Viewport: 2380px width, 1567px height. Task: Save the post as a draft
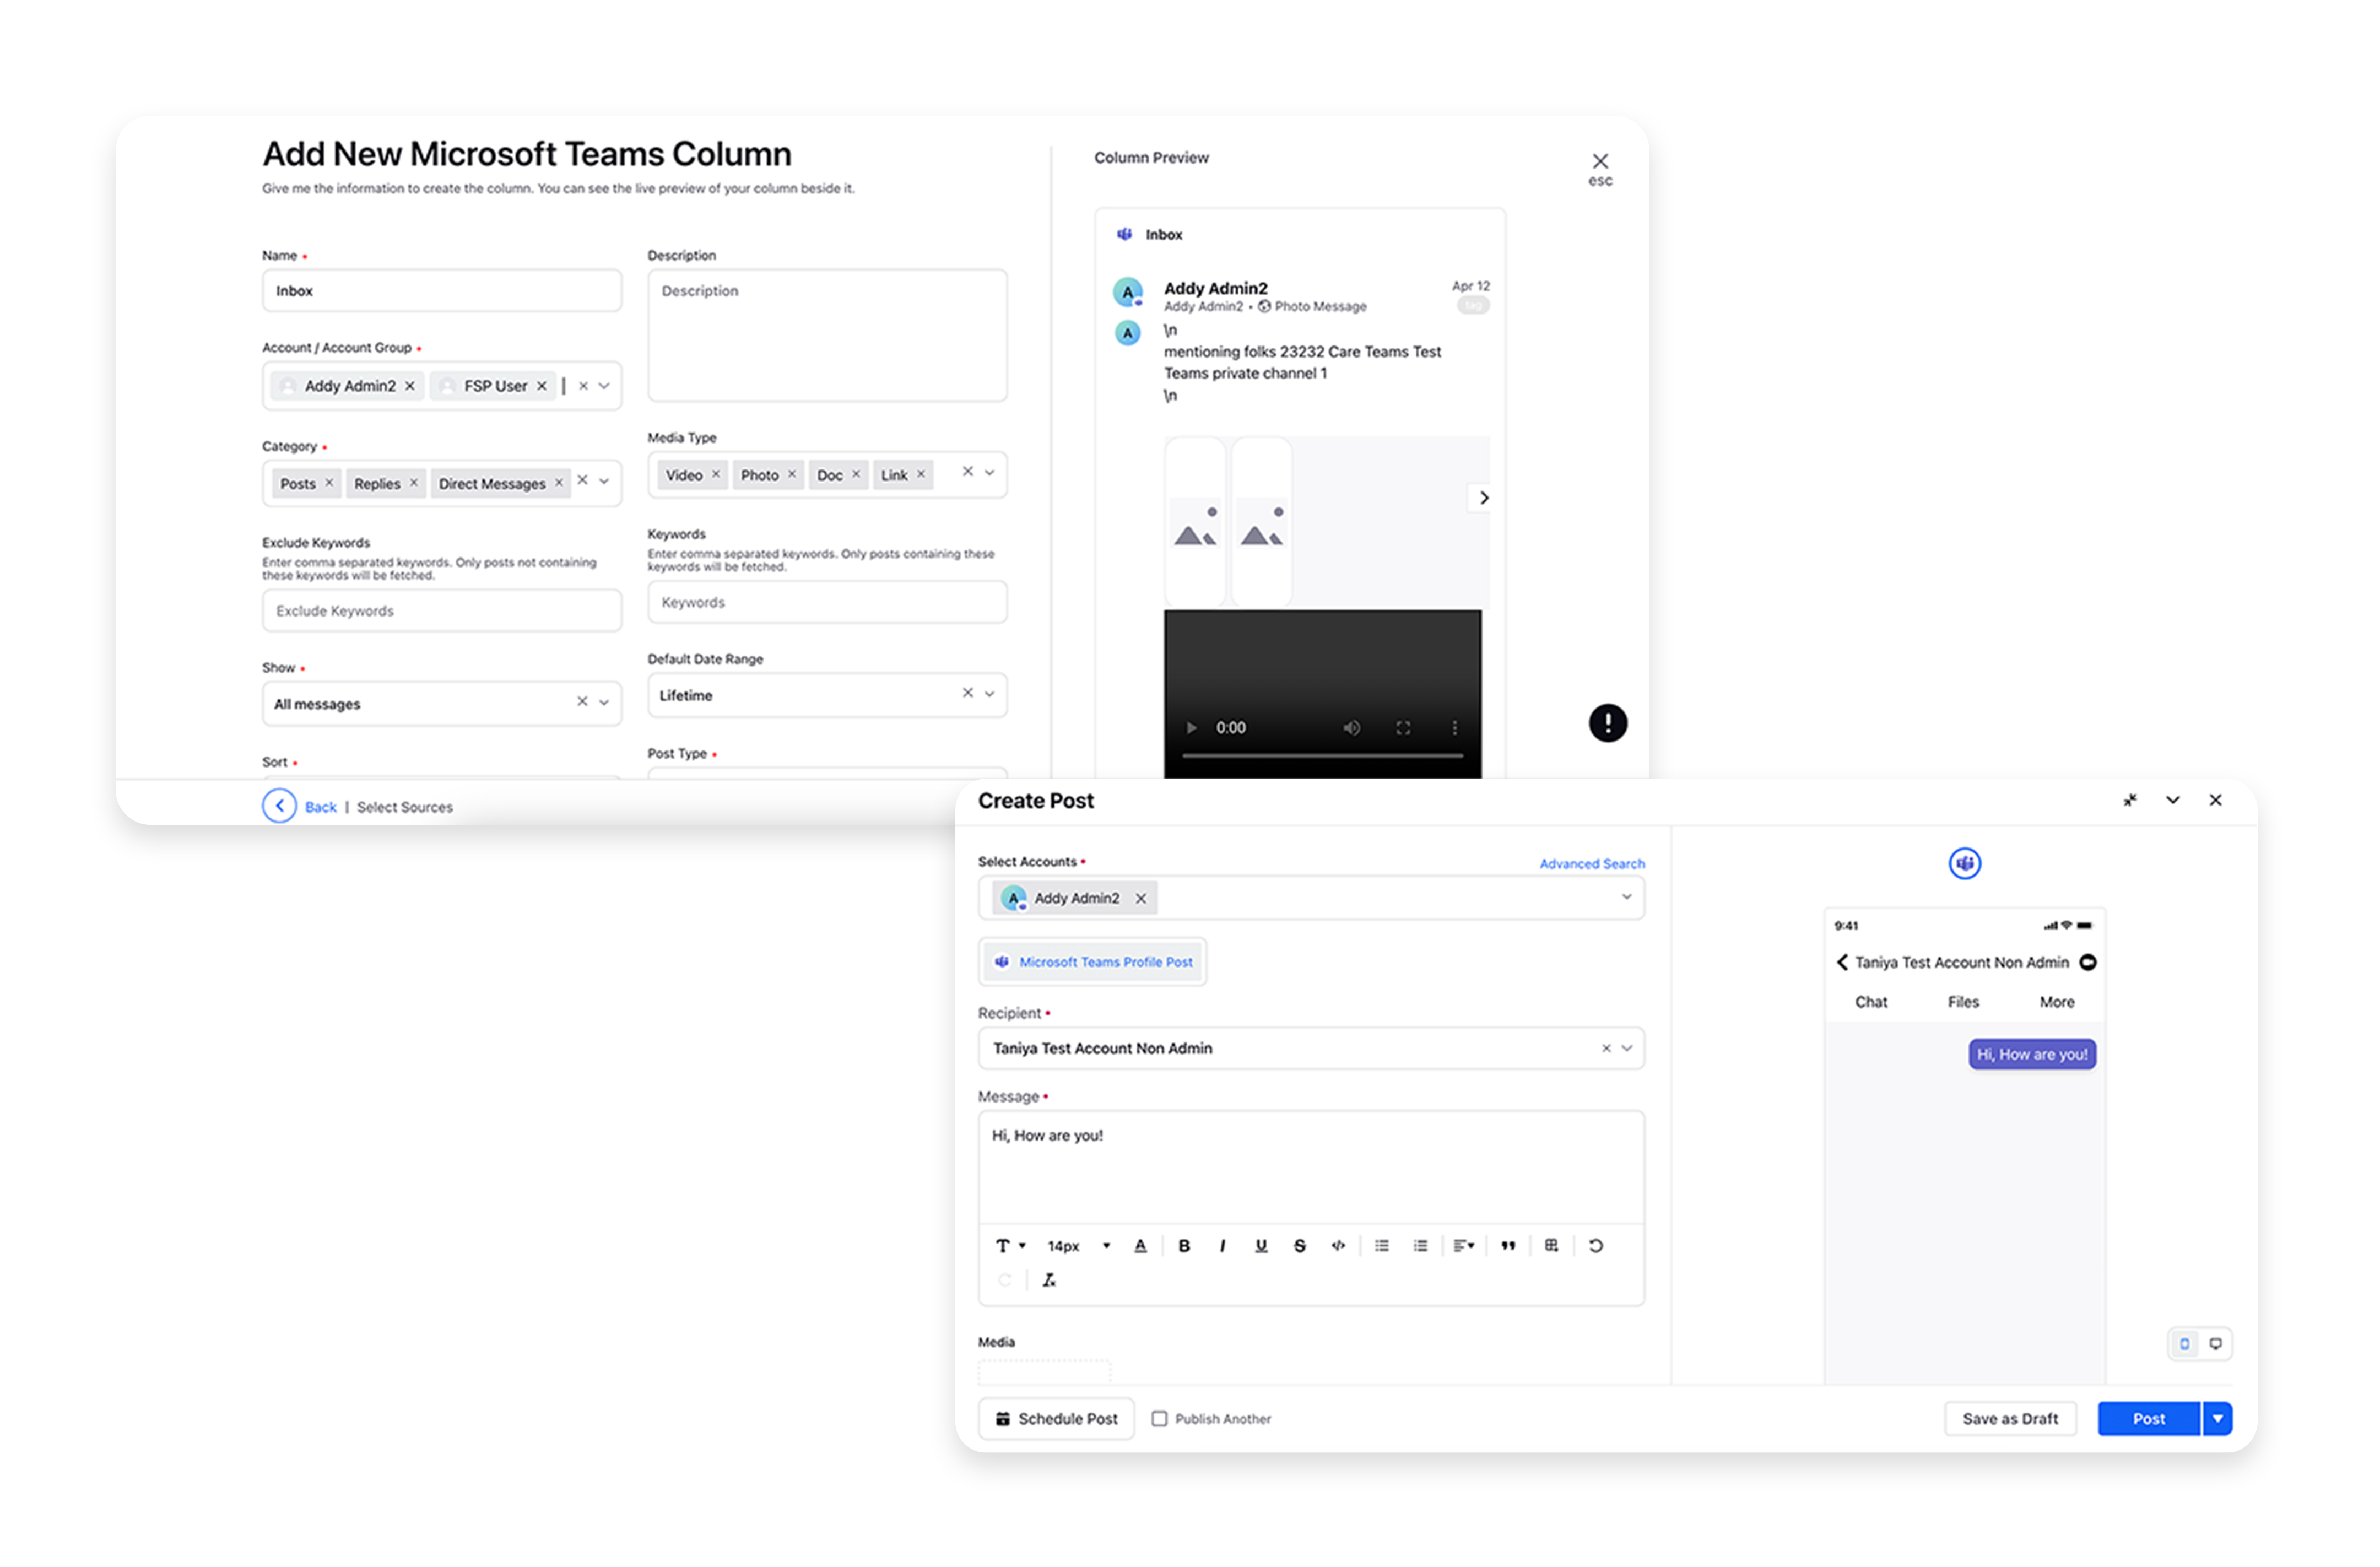click(x=2010, y=1418)
